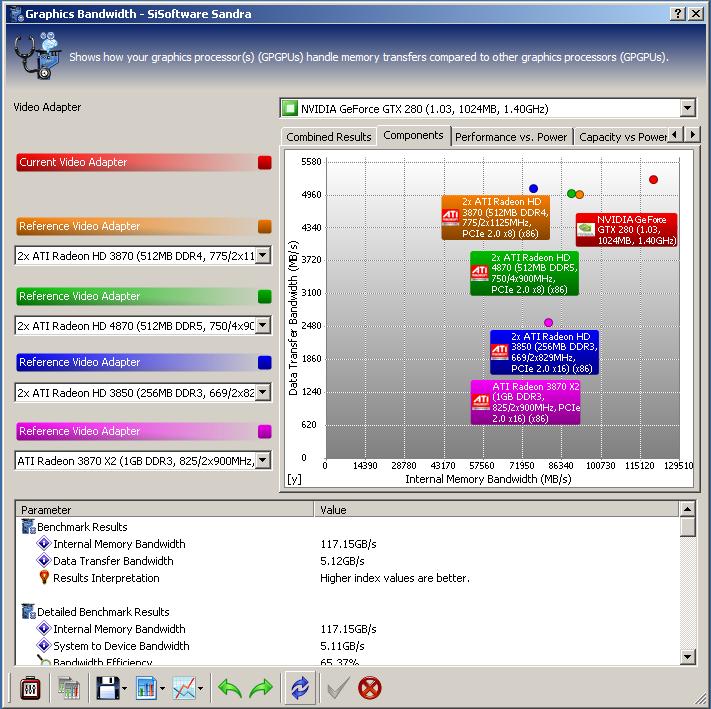Click the Benchmark Results group icon
Image resolution: width=711 pixels, height=709 pixels.
pos(29,527)
